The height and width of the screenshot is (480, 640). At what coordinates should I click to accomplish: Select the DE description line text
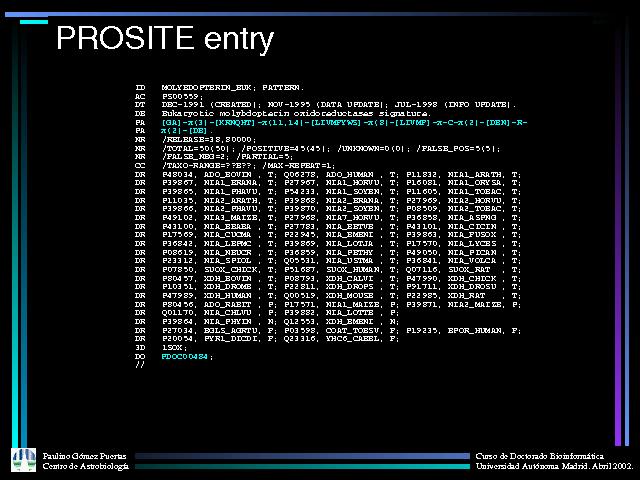274,113
